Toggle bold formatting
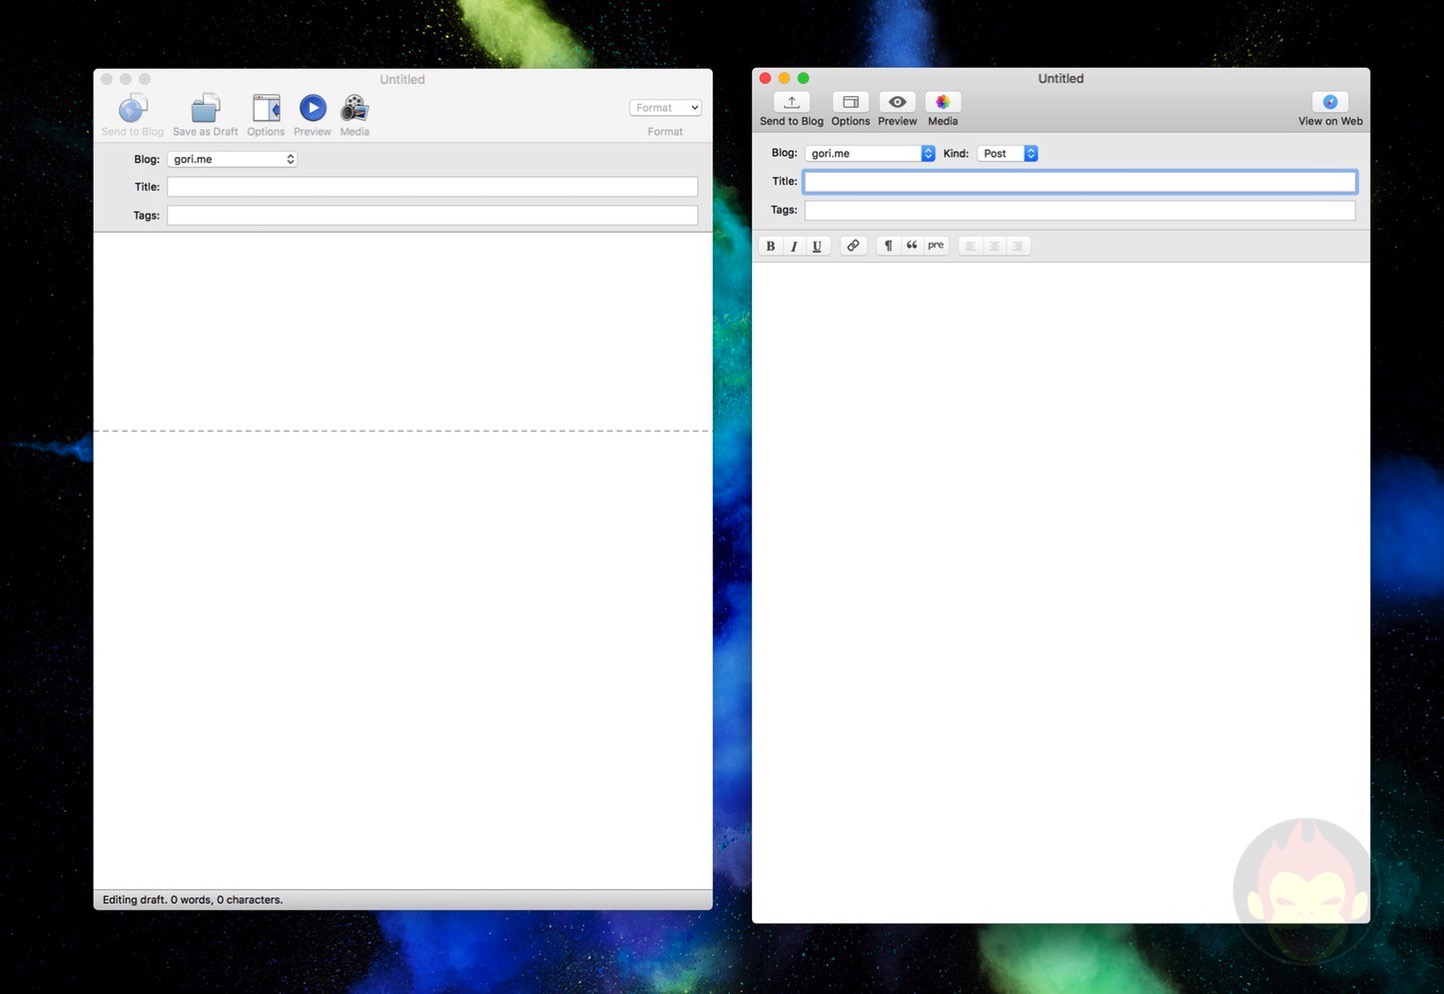 click(x=770, y=246)
